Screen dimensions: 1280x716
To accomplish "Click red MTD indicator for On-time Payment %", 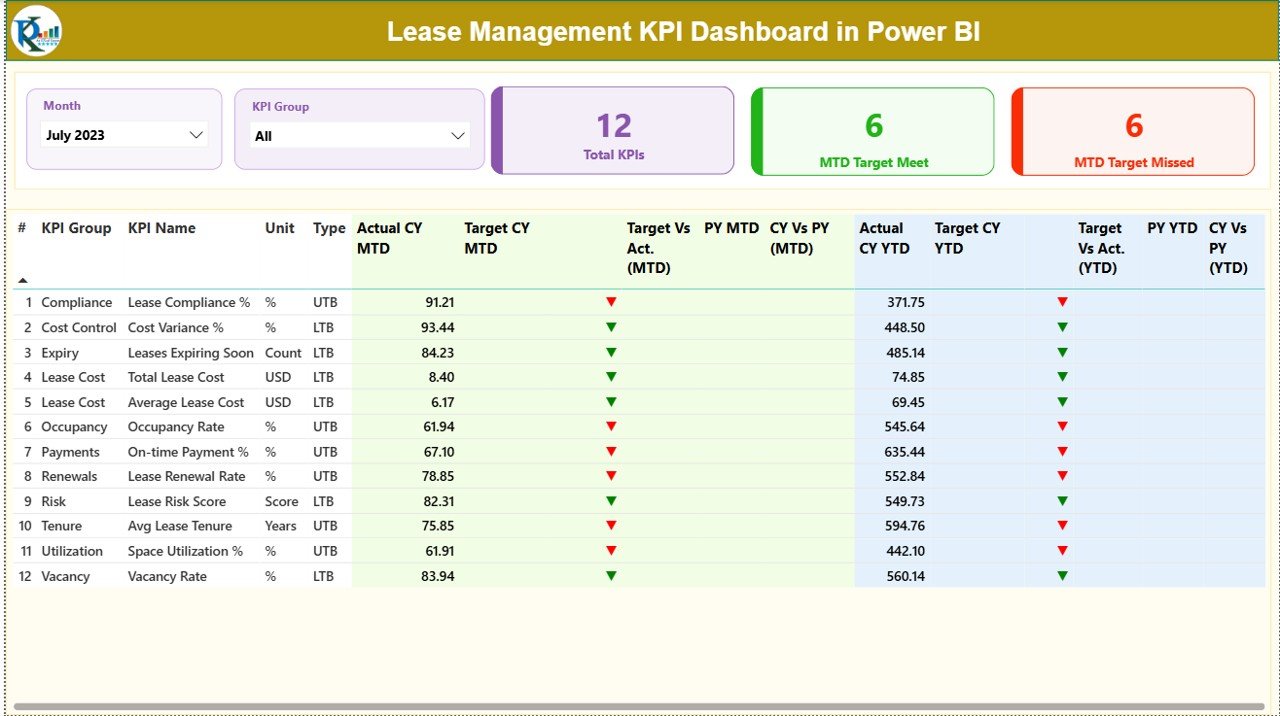I will [611, 451].
